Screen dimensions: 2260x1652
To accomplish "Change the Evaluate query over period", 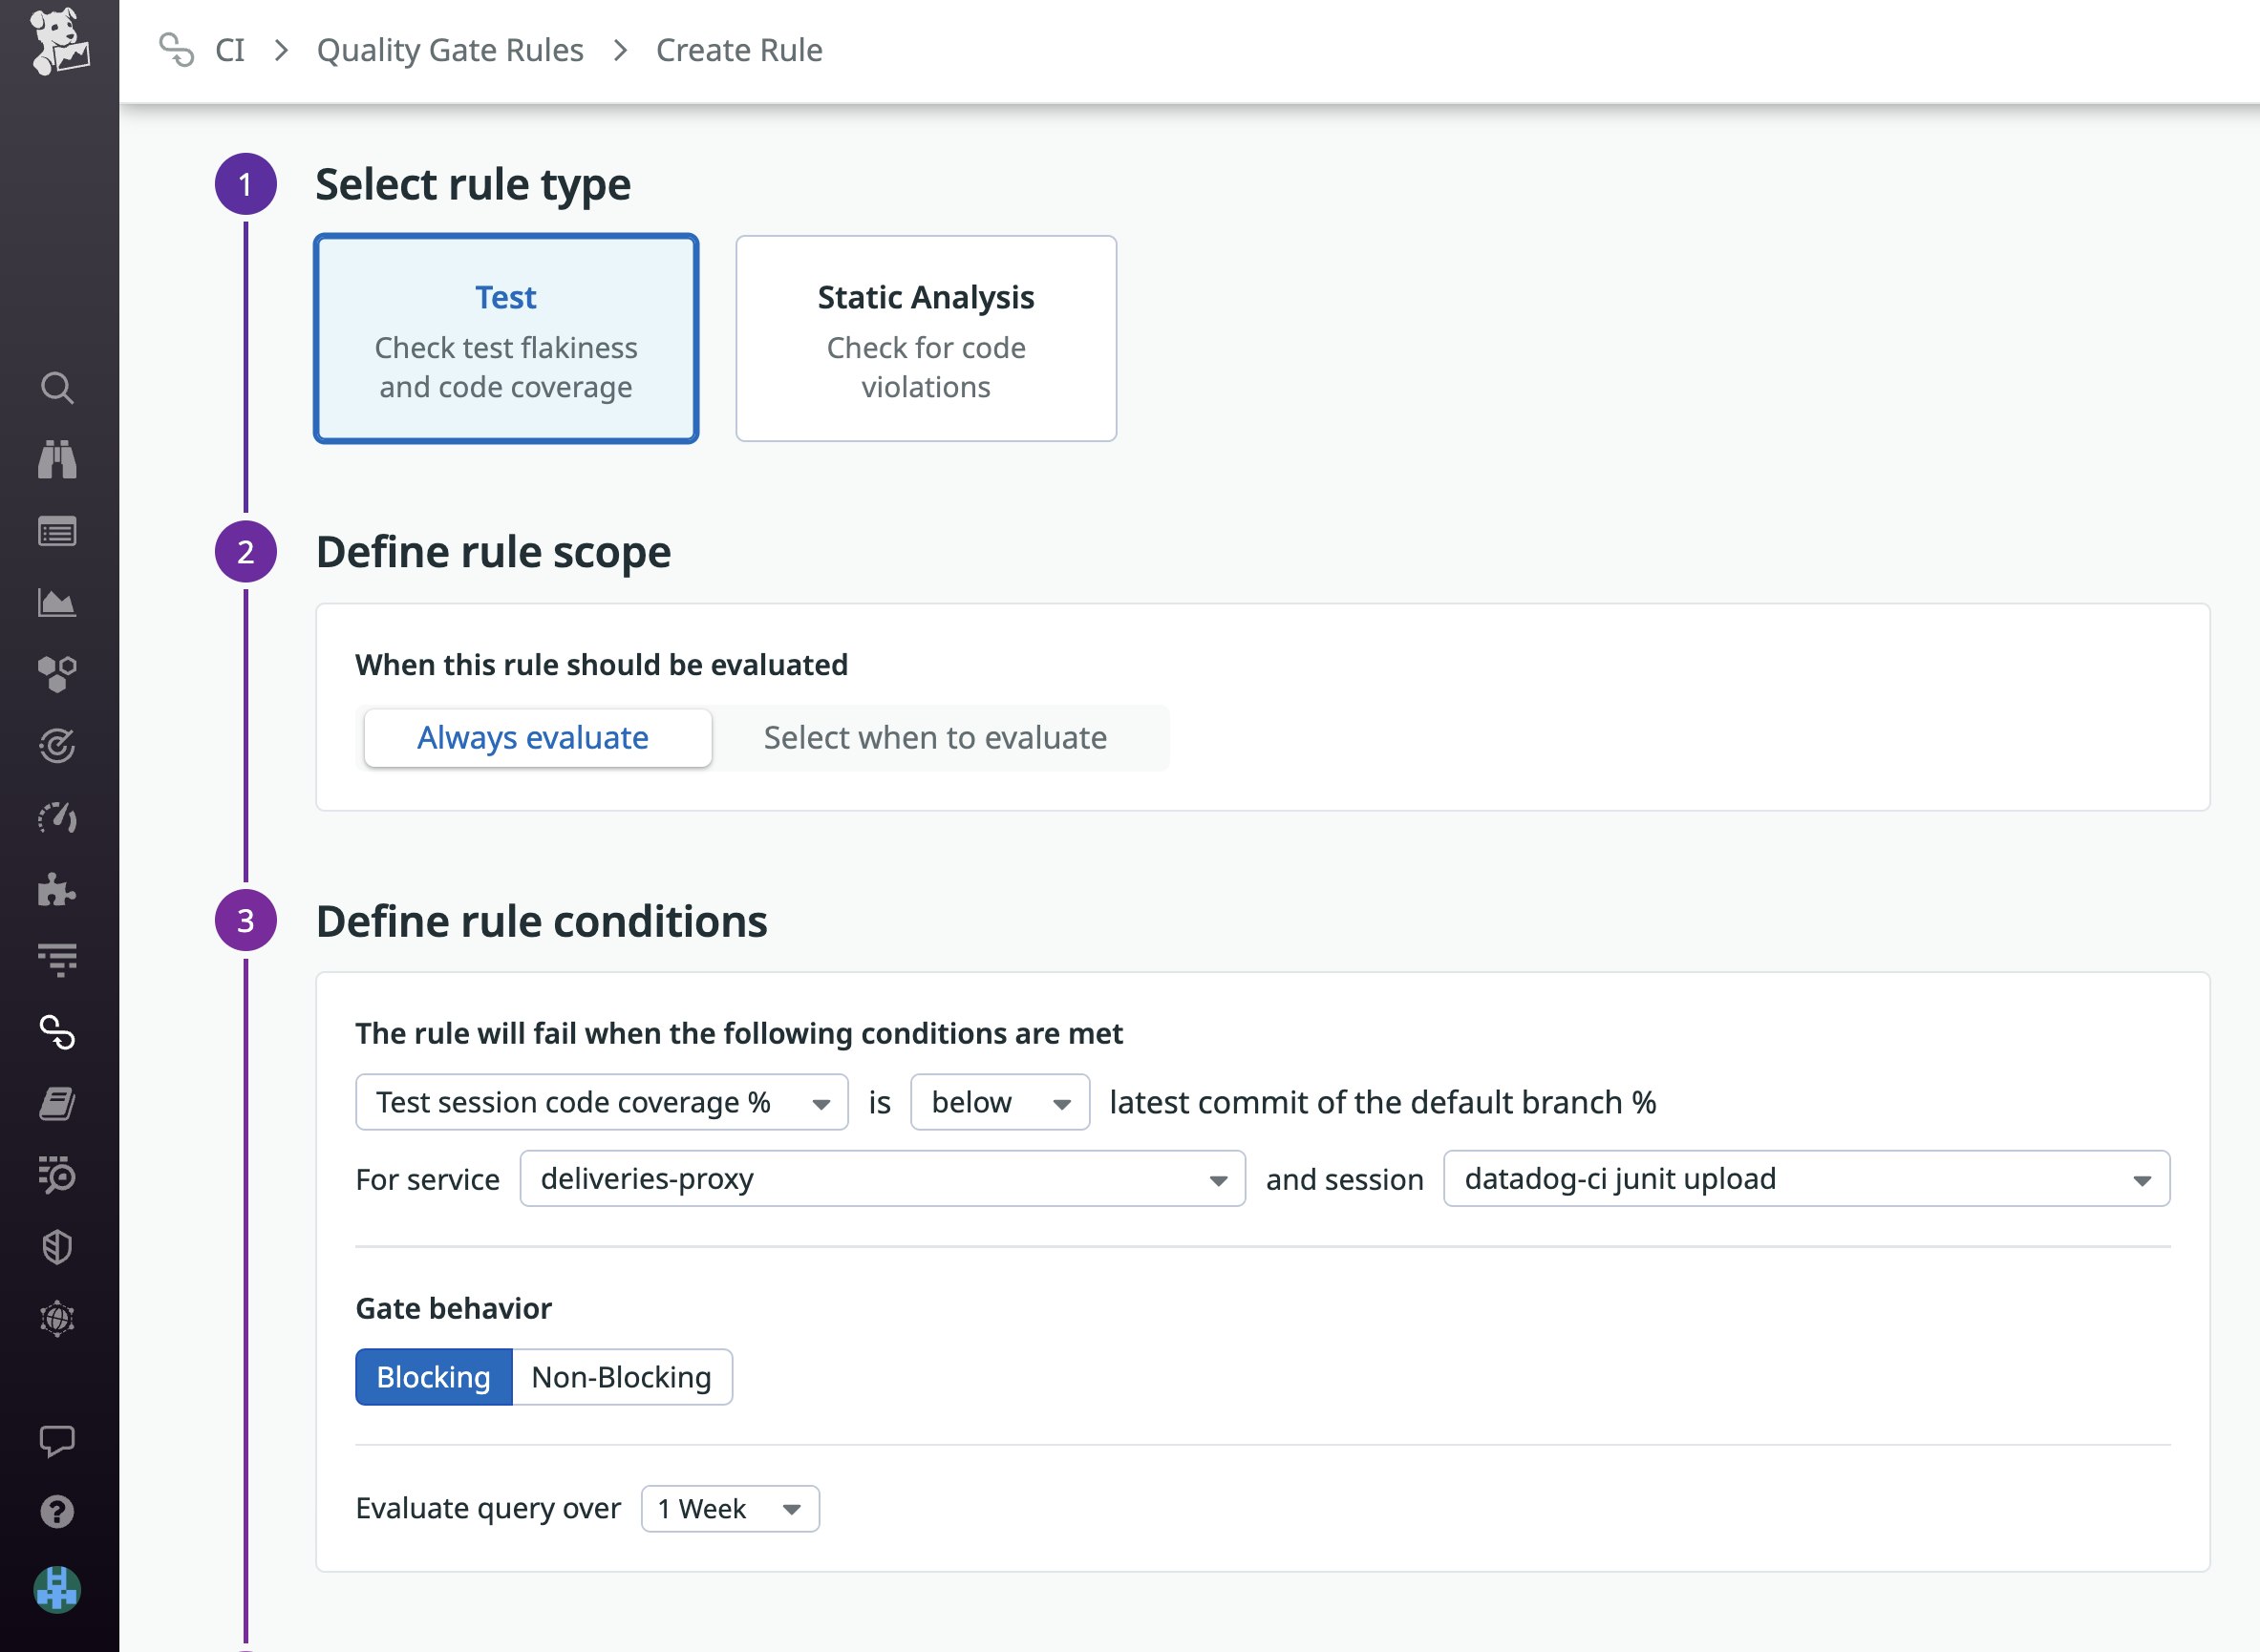I will 729,1508.
